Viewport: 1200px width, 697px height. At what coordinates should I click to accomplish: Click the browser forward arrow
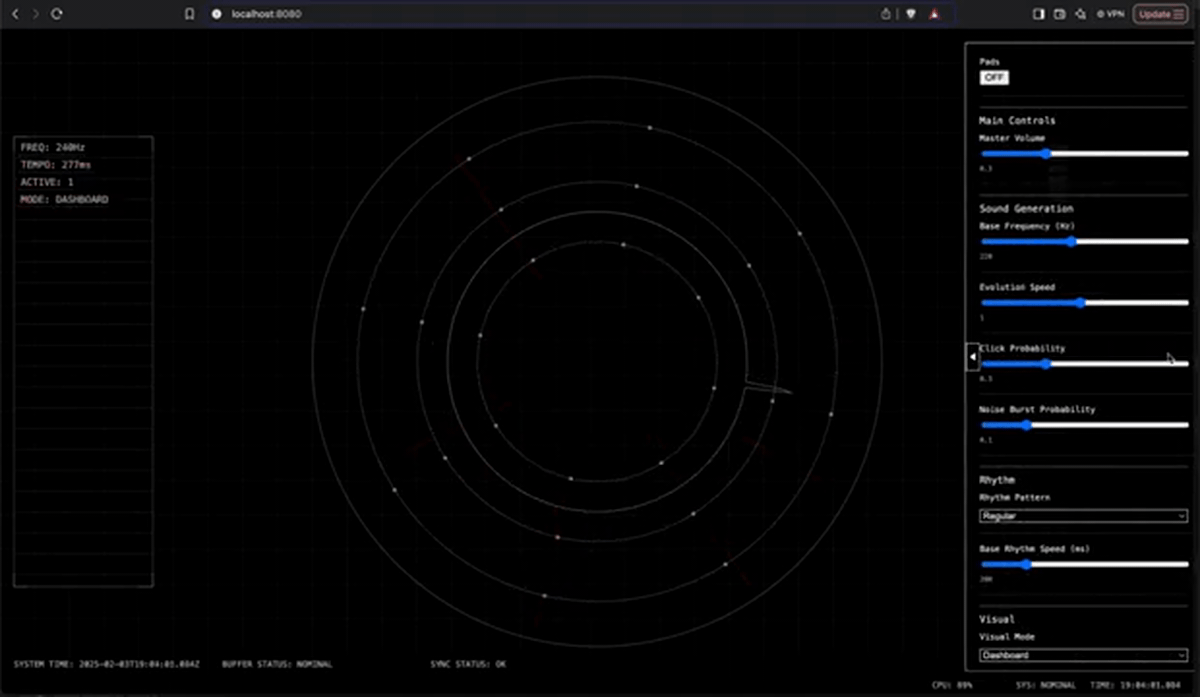(37, 14)
